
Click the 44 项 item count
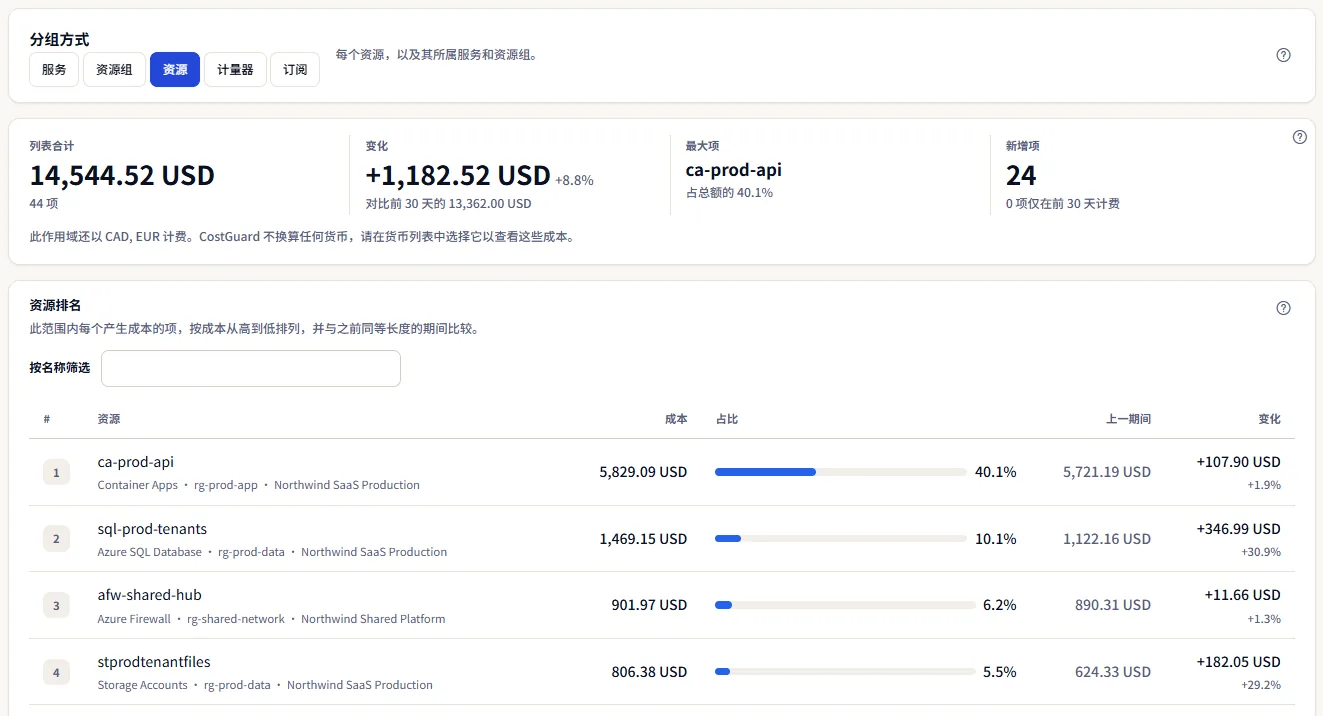tap(44, 203)
